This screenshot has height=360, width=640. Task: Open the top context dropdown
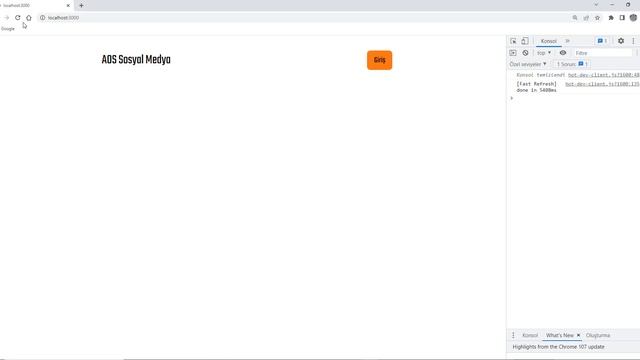544,53
